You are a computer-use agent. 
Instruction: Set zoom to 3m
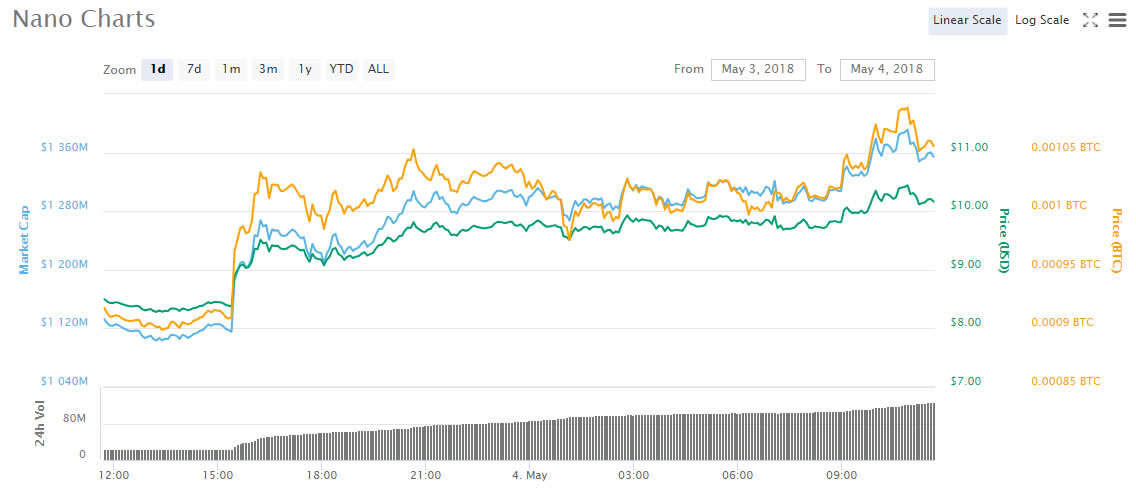(268, 69)
